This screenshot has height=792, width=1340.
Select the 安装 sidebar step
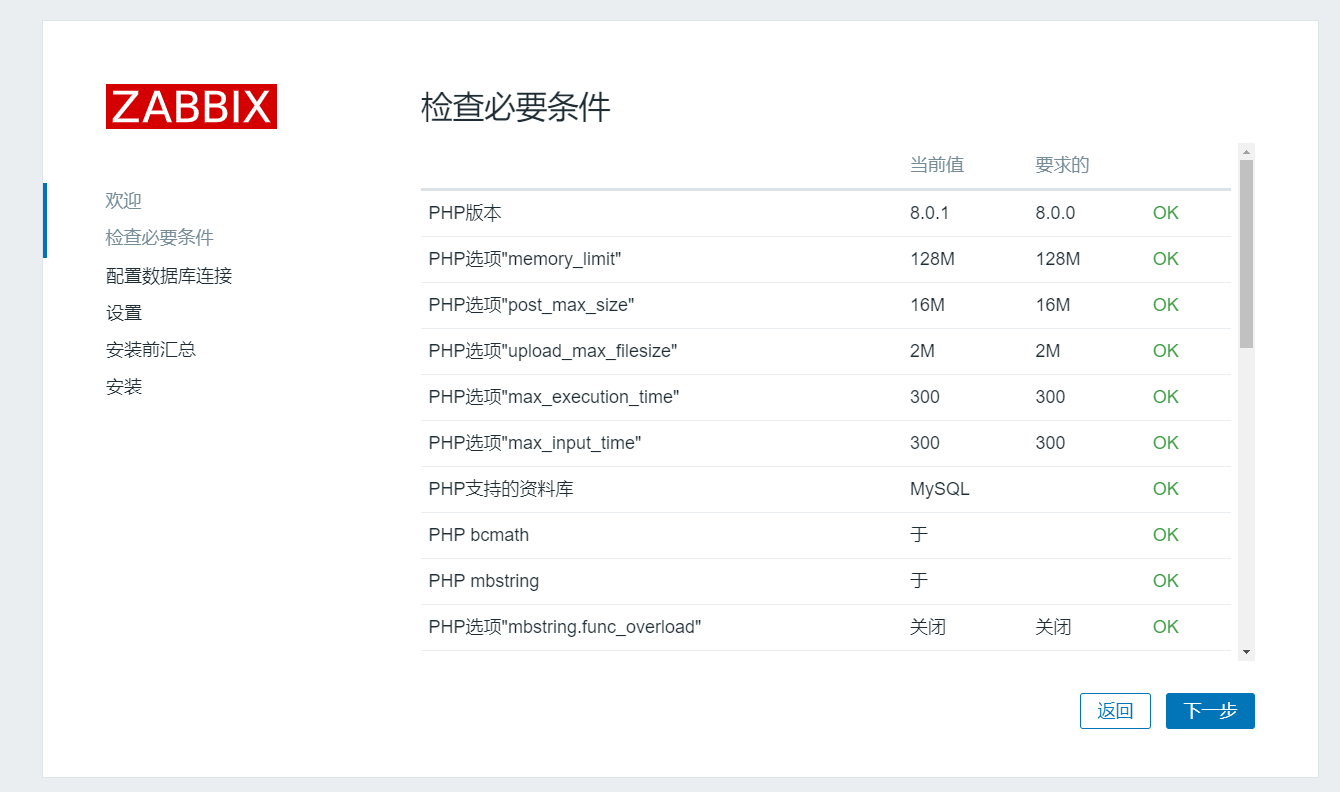[124, 386]
